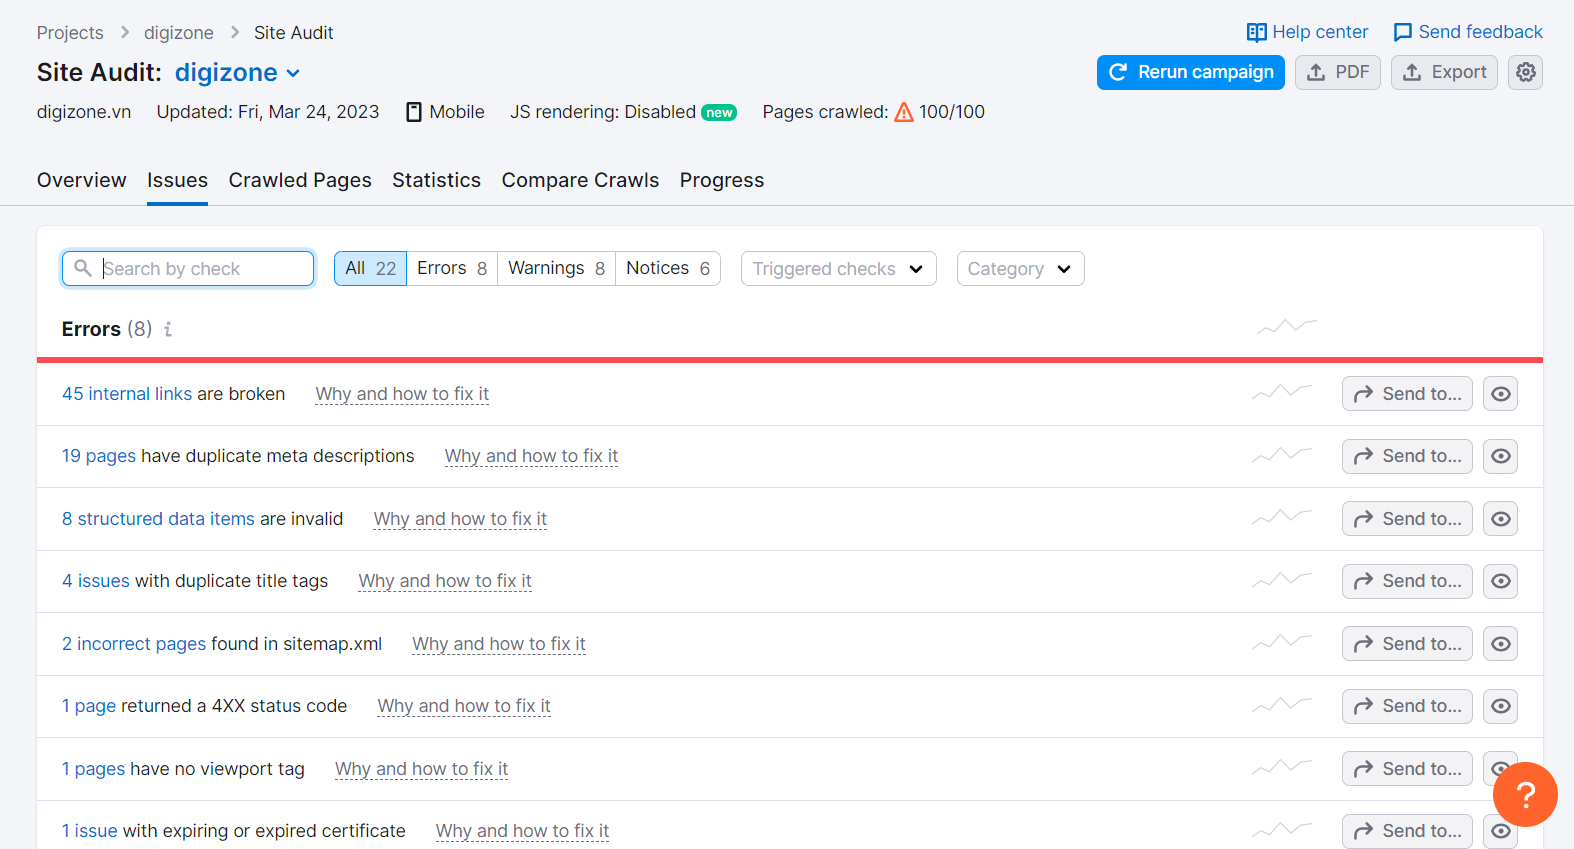Hide the 4XX status code check
Image resolution: width=1574 pixels, height=849 pixels.
coord(1500,706)
